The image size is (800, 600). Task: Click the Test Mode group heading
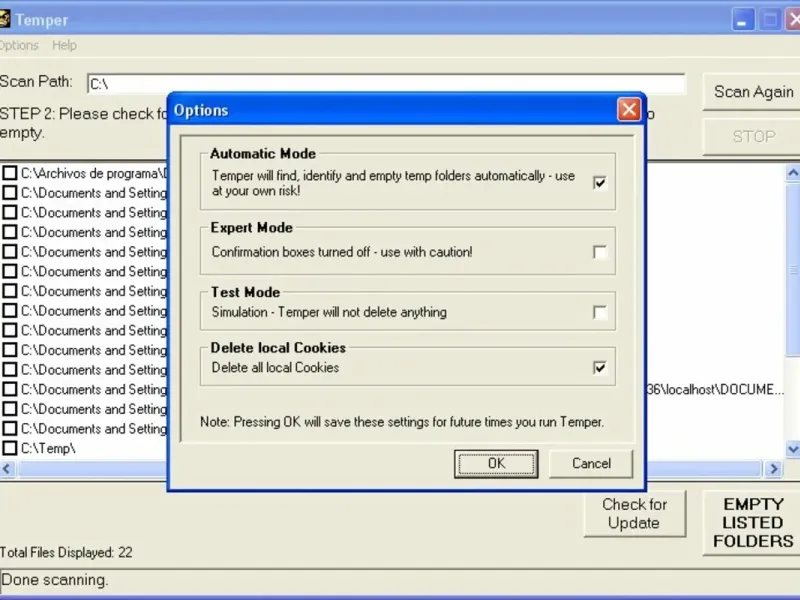point(245,292)
